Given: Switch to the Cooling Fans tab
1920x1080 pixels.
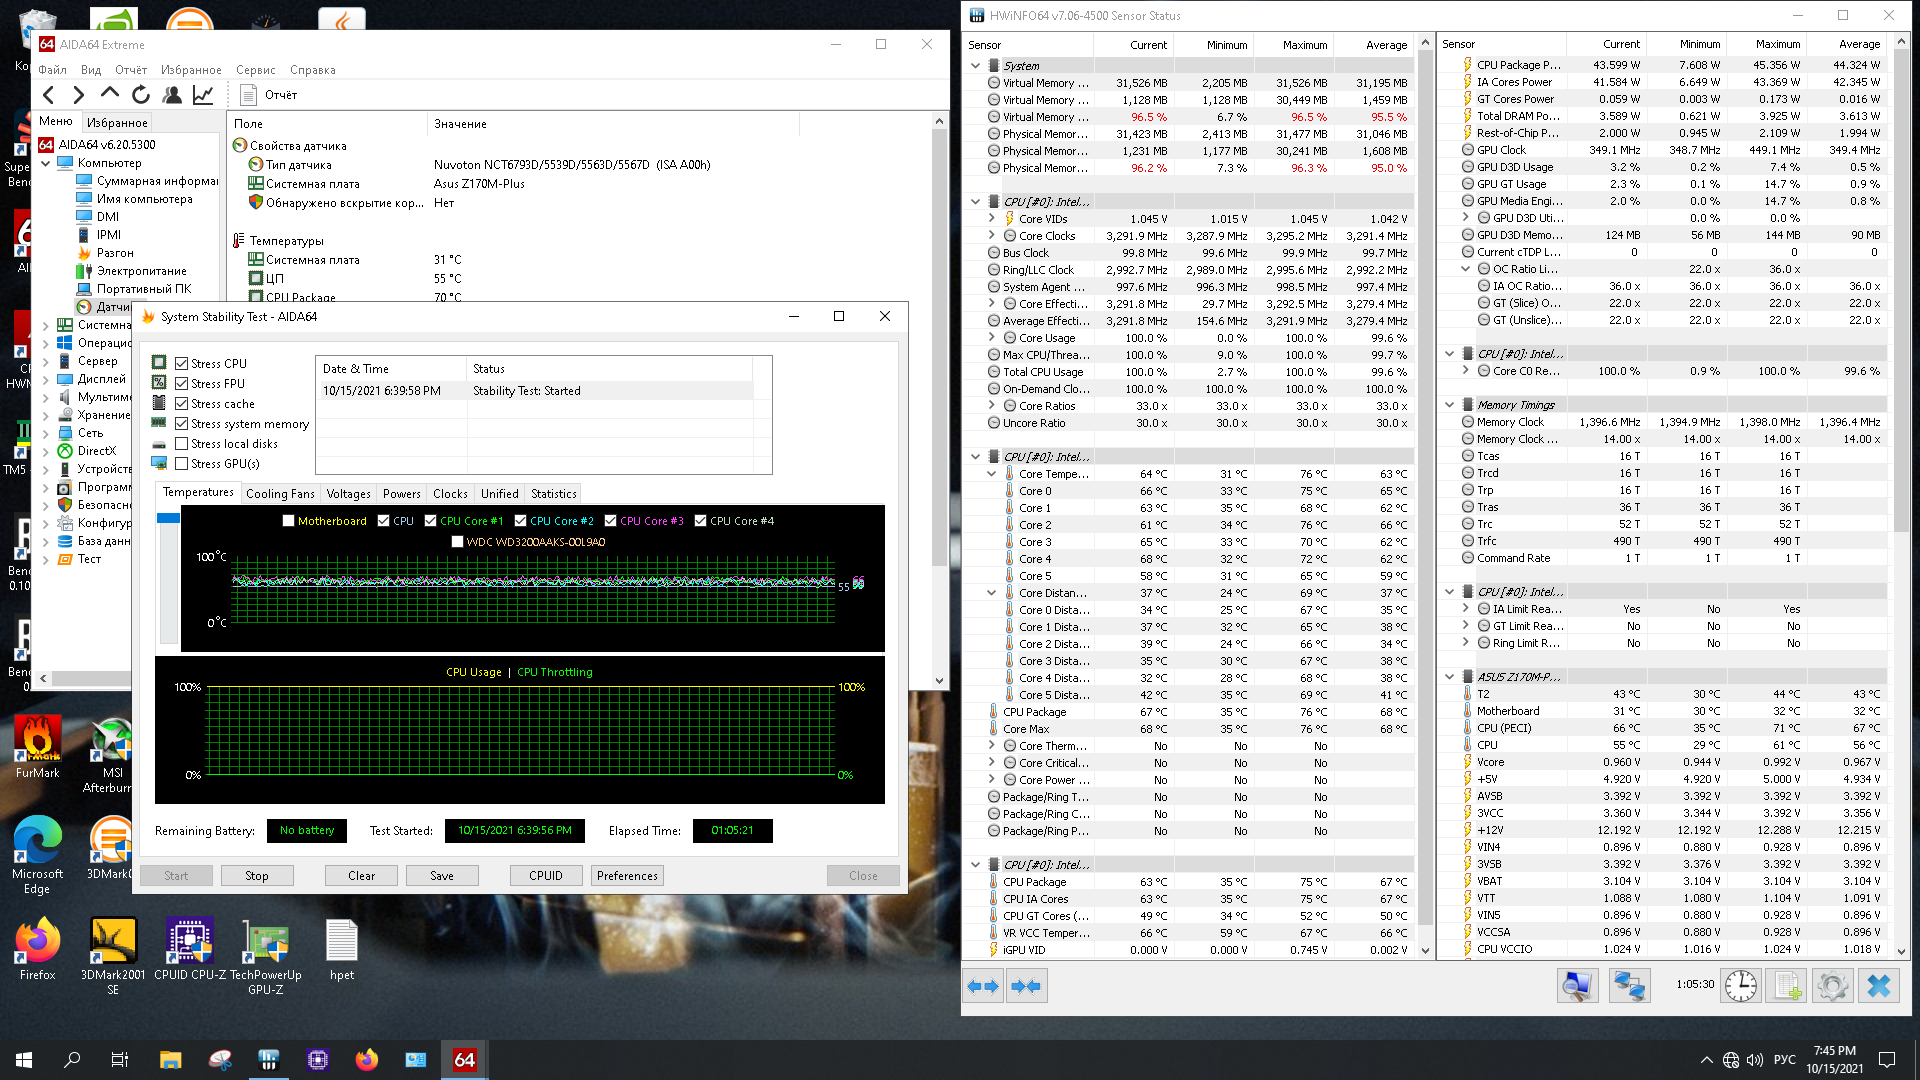Looking at the screenshot, I should 280,494.
